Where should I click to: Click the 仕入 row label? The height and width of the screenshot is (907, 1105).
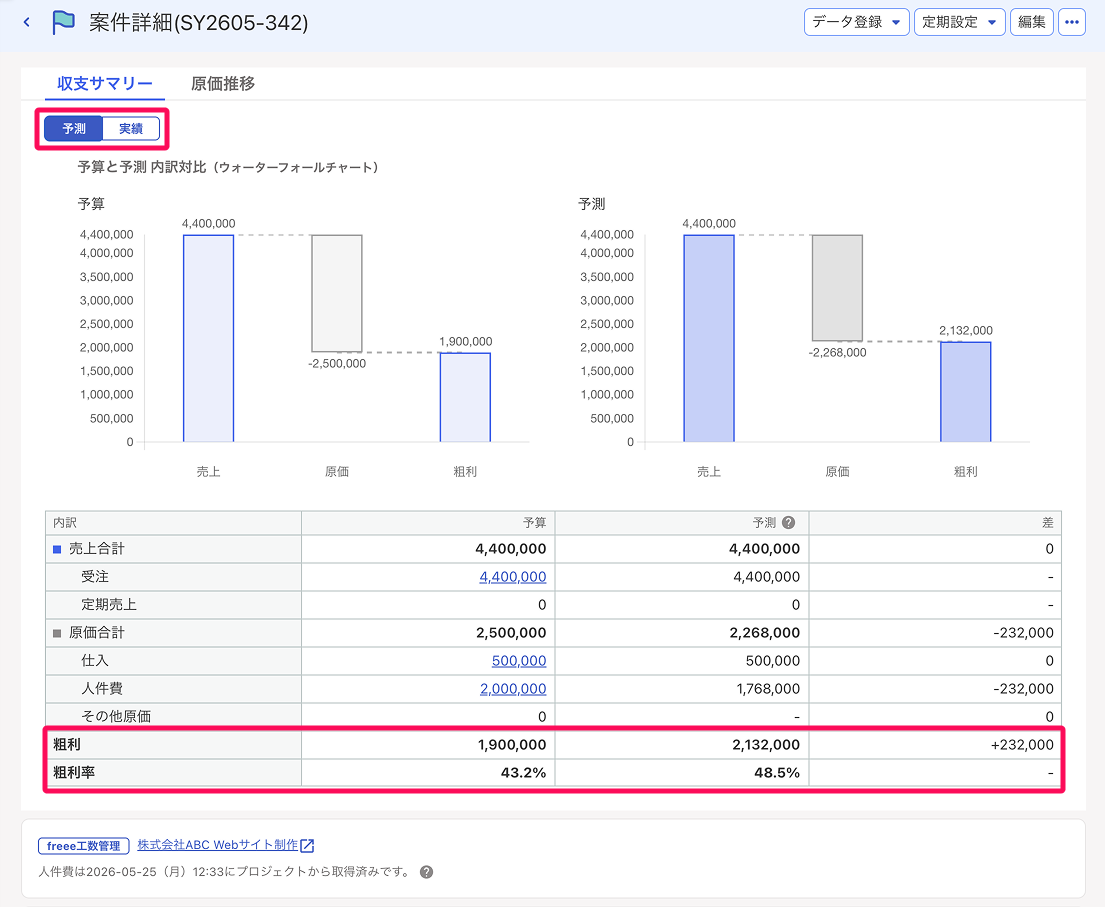(94, 661)
